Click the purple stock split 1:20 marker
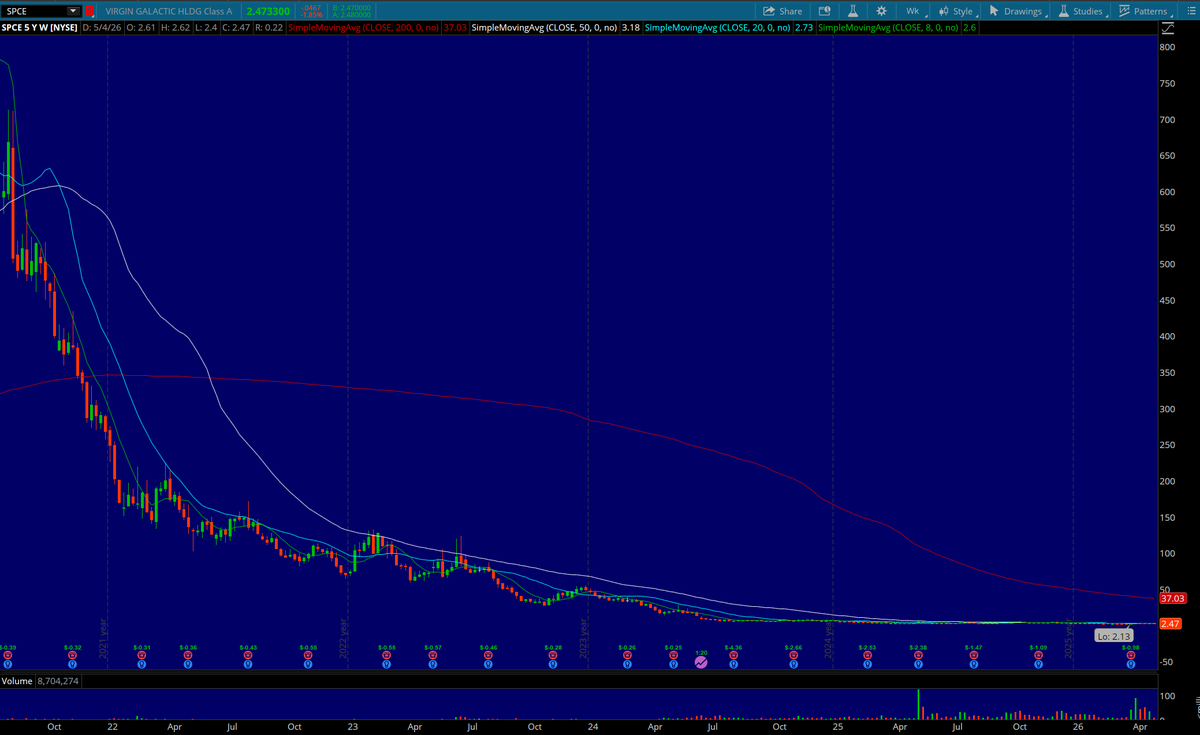This screenshot has width=1200, height=735. [701, 660]
